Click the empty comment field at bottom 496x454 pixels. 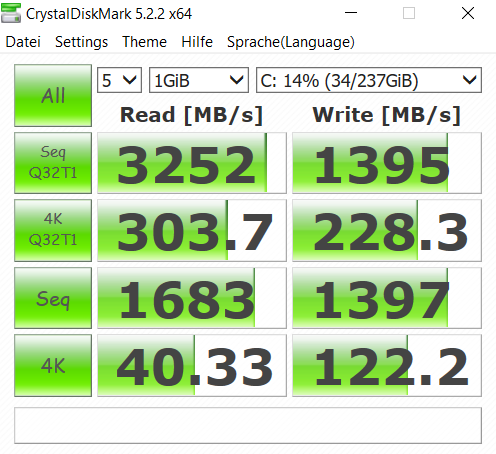pyautogui.click(x=248, y=425)
